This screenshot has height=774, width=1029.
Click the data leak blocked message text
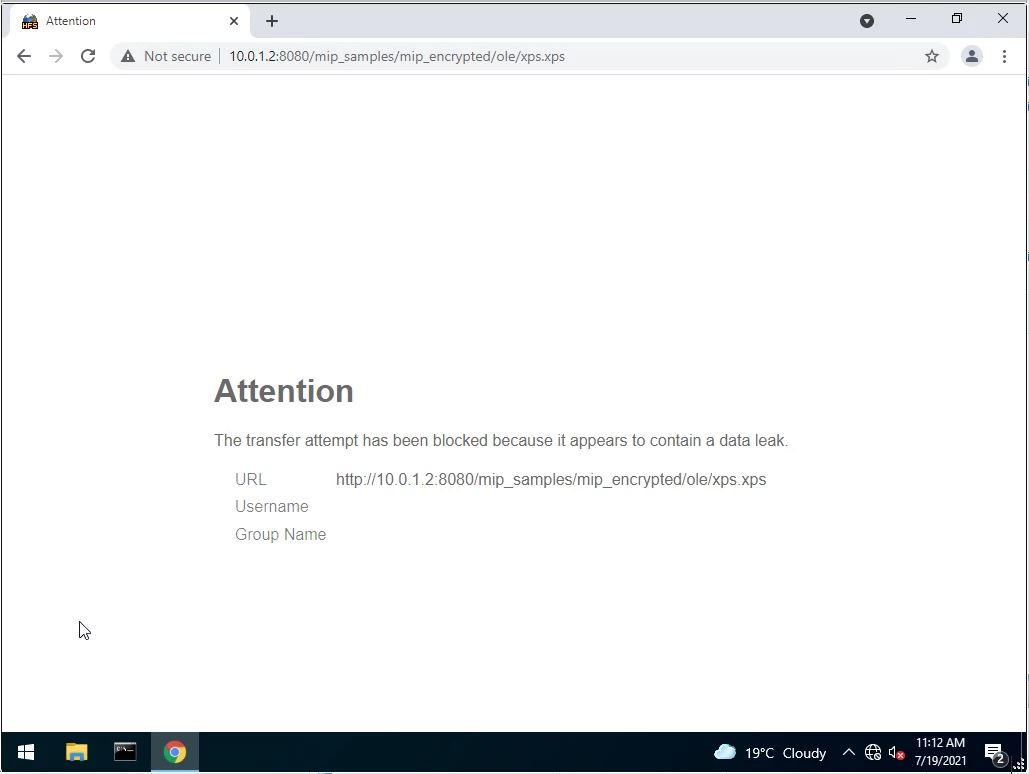click(501, 441)
